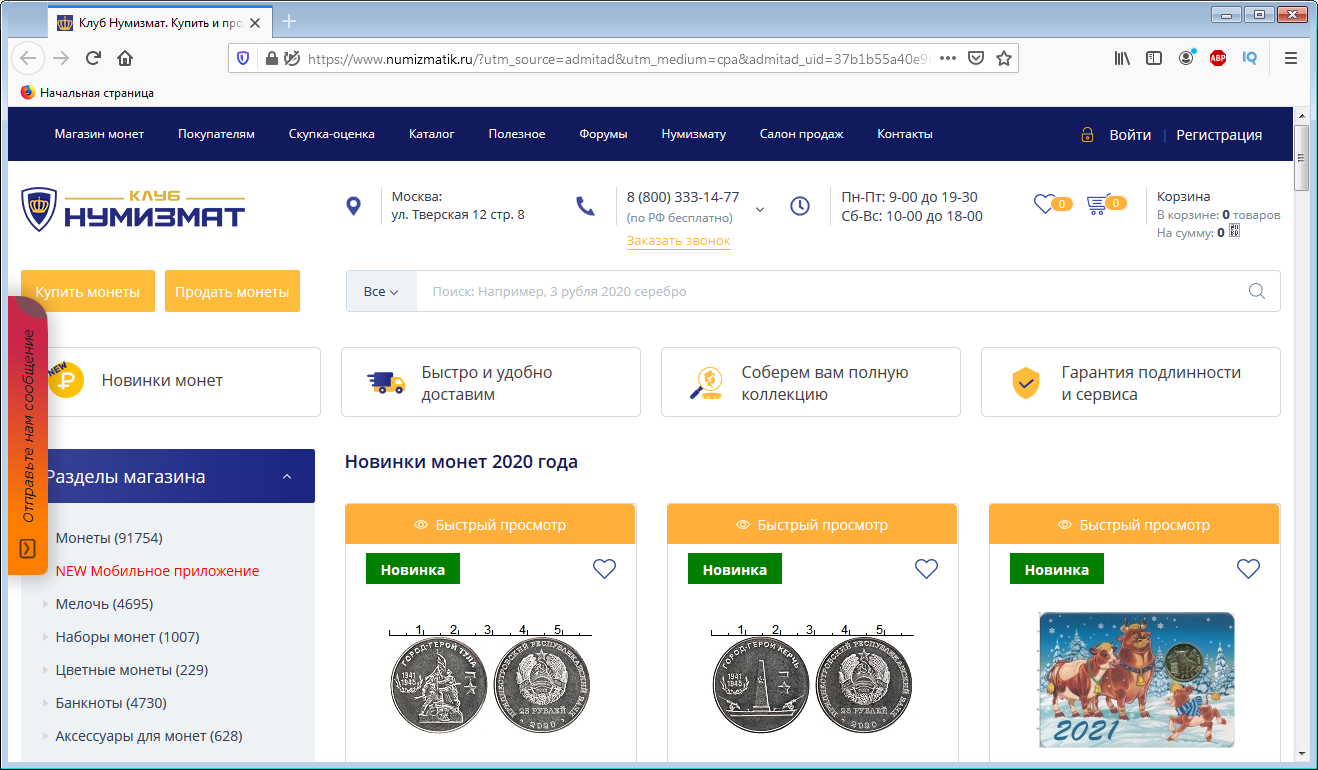Open the Firefox account icon
This screenshot has height=770, width=1318.
[x=1186, y=58]
